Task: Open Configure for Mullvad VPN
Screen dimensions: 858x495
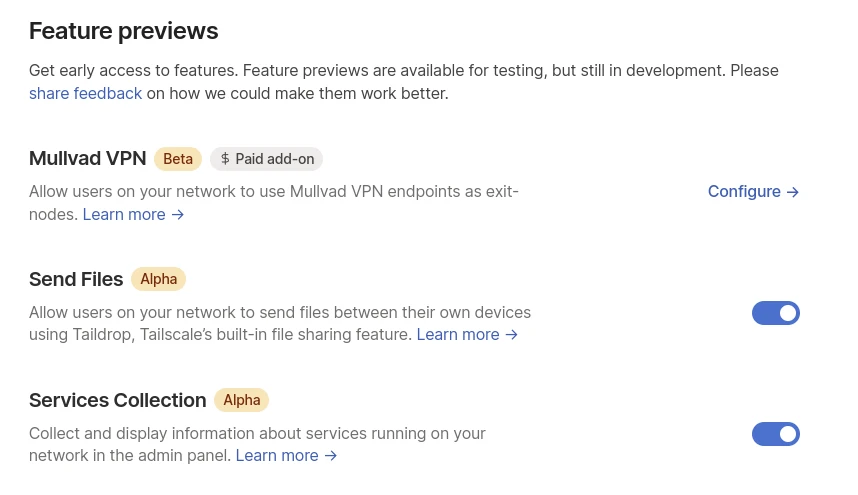Action: click(x=744, y=192)
